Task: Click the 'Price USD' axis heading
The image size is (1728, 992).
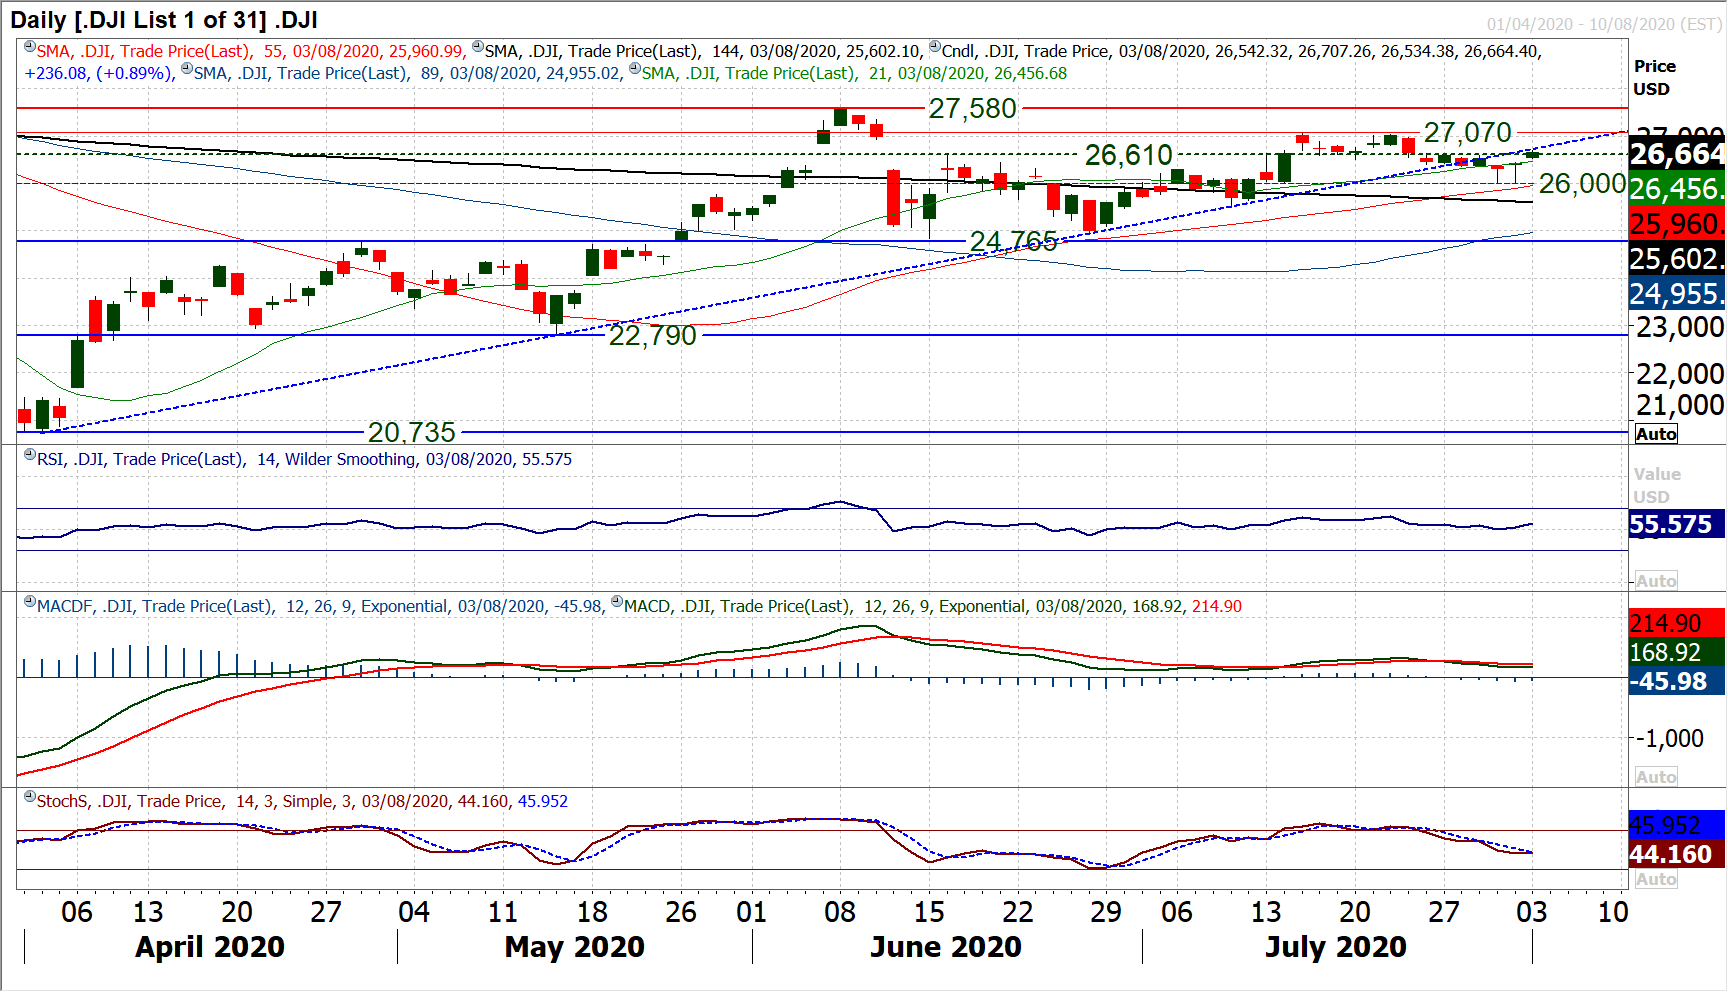Action: tap(1655, 77)
